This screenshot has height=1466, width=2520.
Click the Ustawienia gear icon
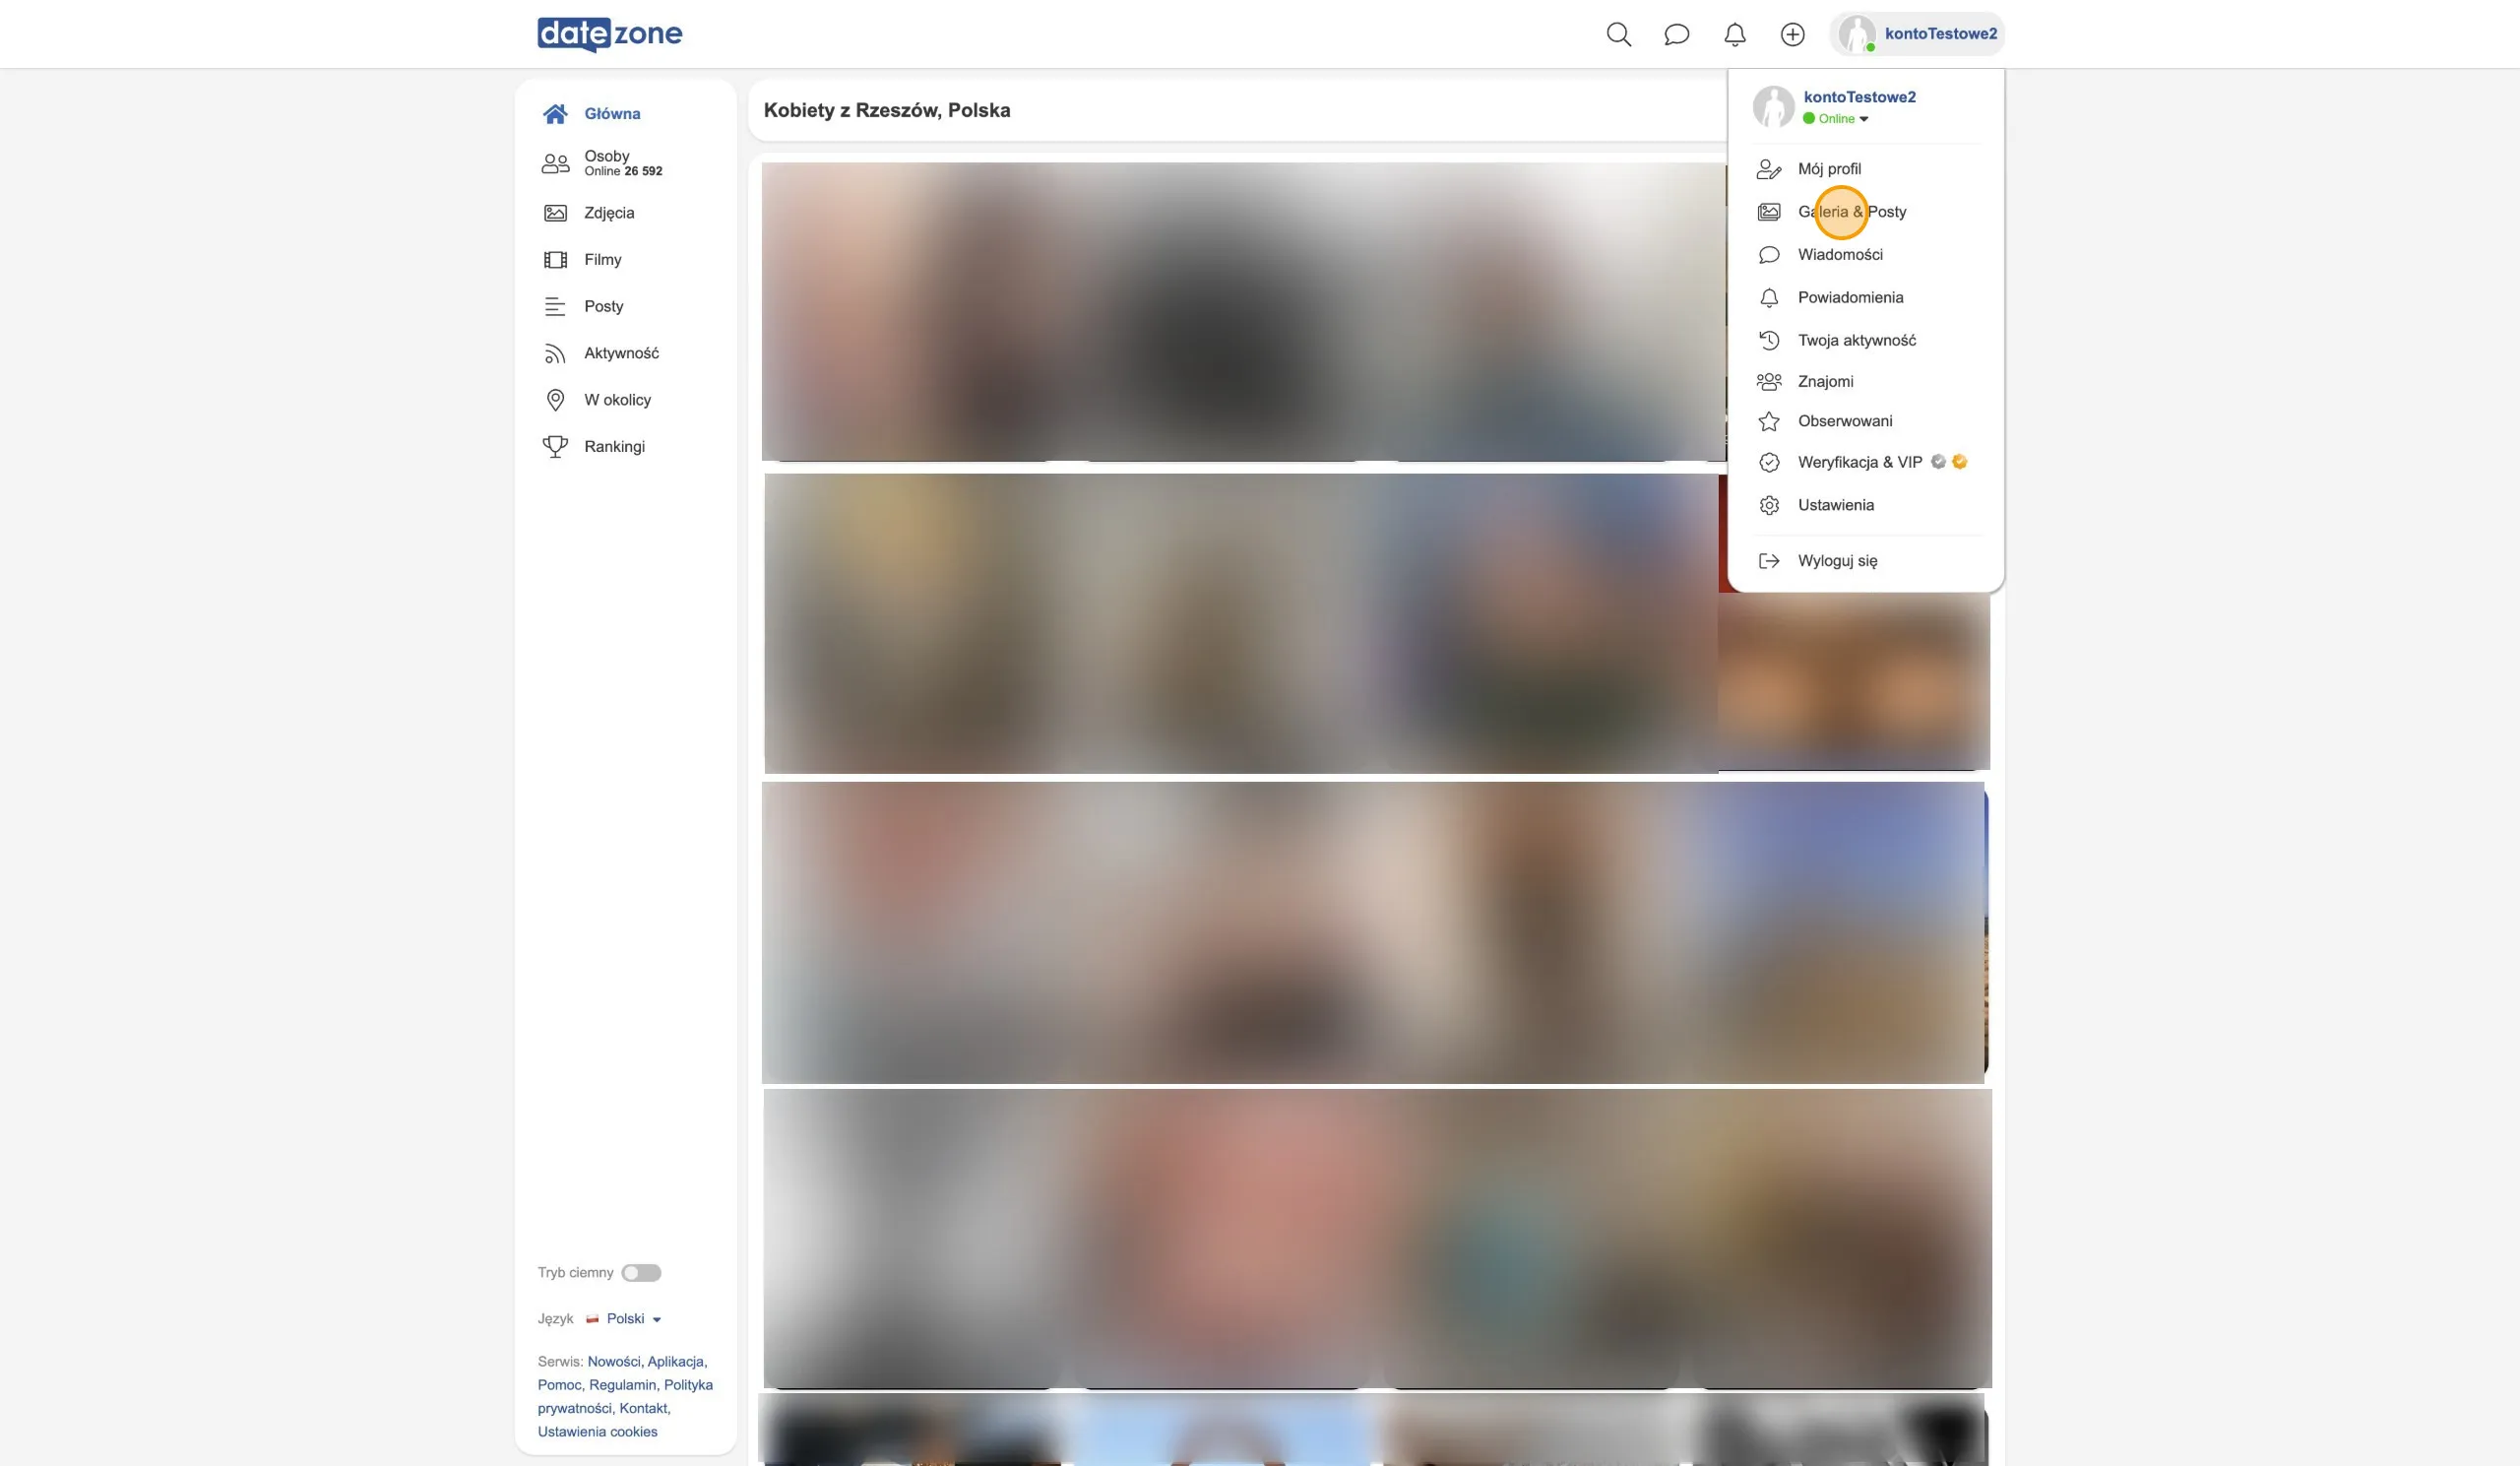pos(1769,505)
